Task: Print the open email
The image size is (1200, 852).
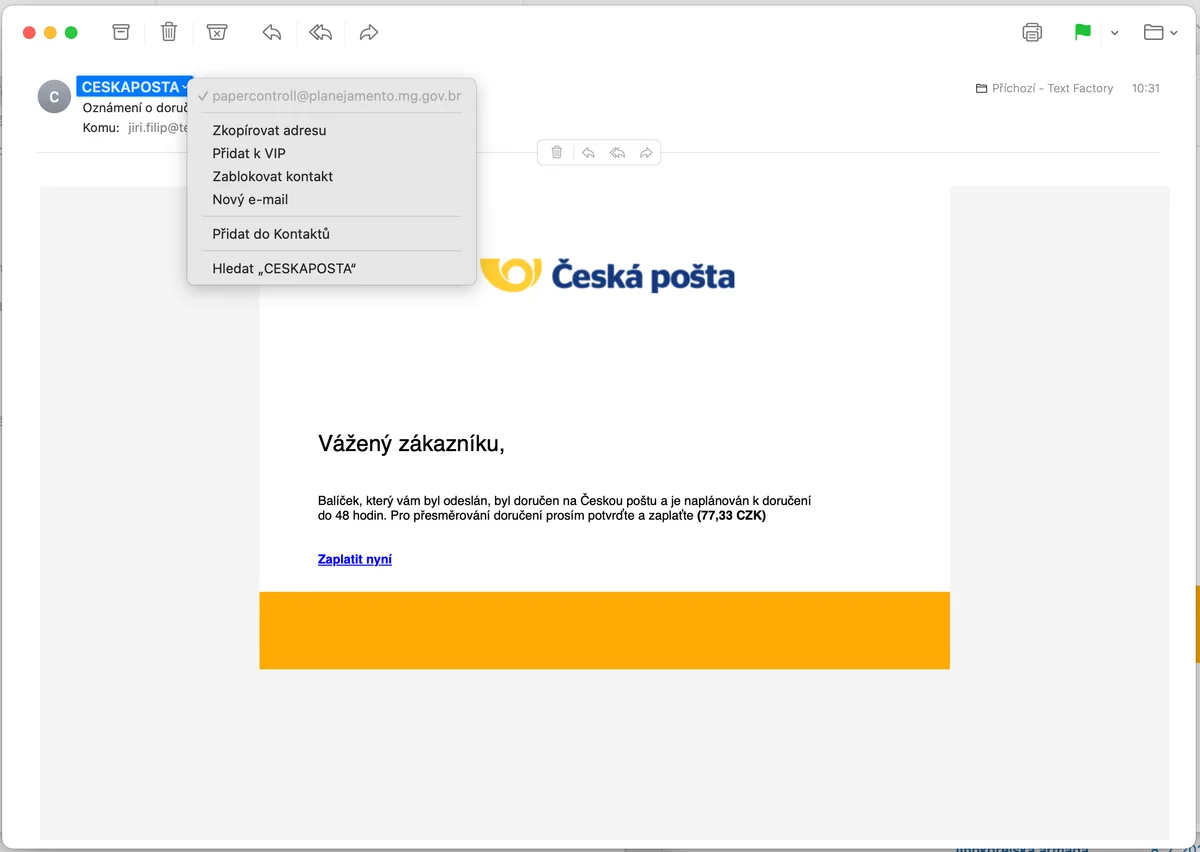Action: pyautogui.click(x=1031, y=31)
